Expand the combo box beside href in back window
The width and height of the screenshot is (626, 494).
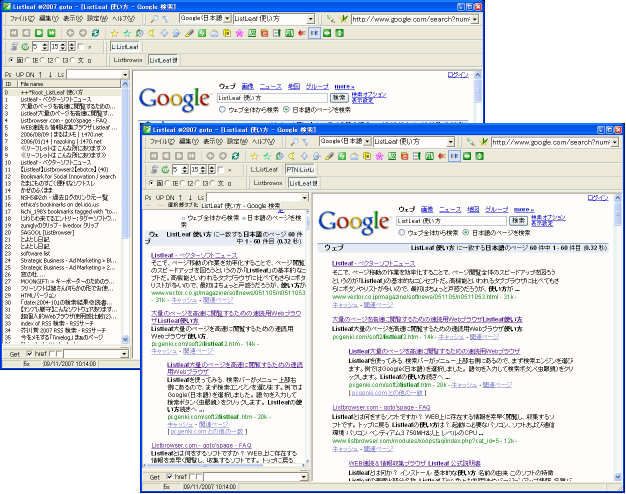click(x=124, y=354)
